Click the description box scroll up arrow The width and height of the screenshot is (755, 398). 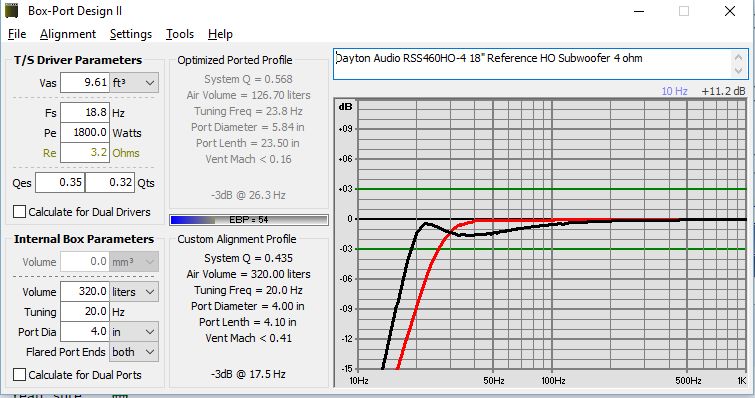pyautogui.click(x=739, y=58)
